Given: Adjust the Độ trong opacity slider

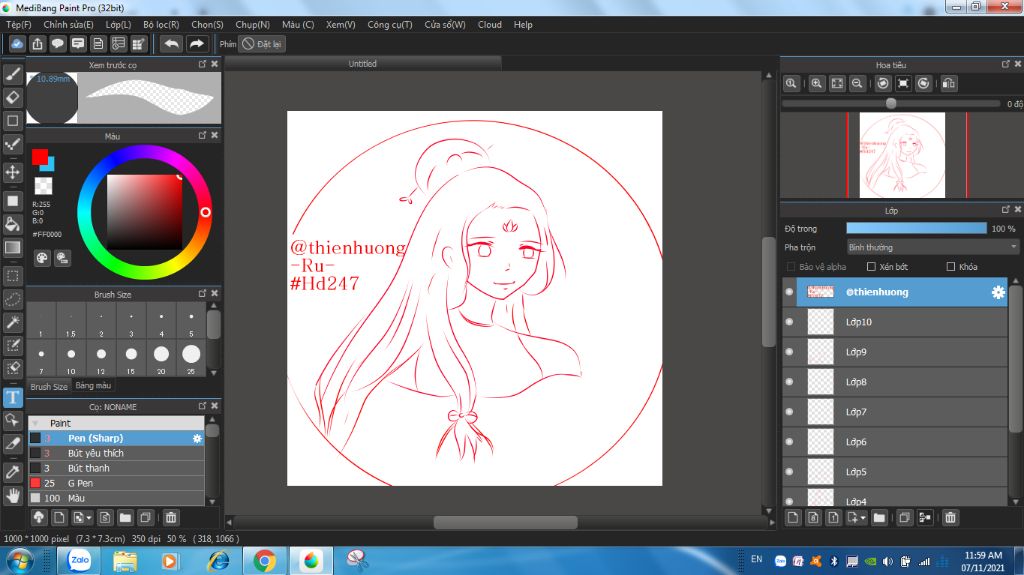Looking at the screenshot, I should (x=916, y=228).
